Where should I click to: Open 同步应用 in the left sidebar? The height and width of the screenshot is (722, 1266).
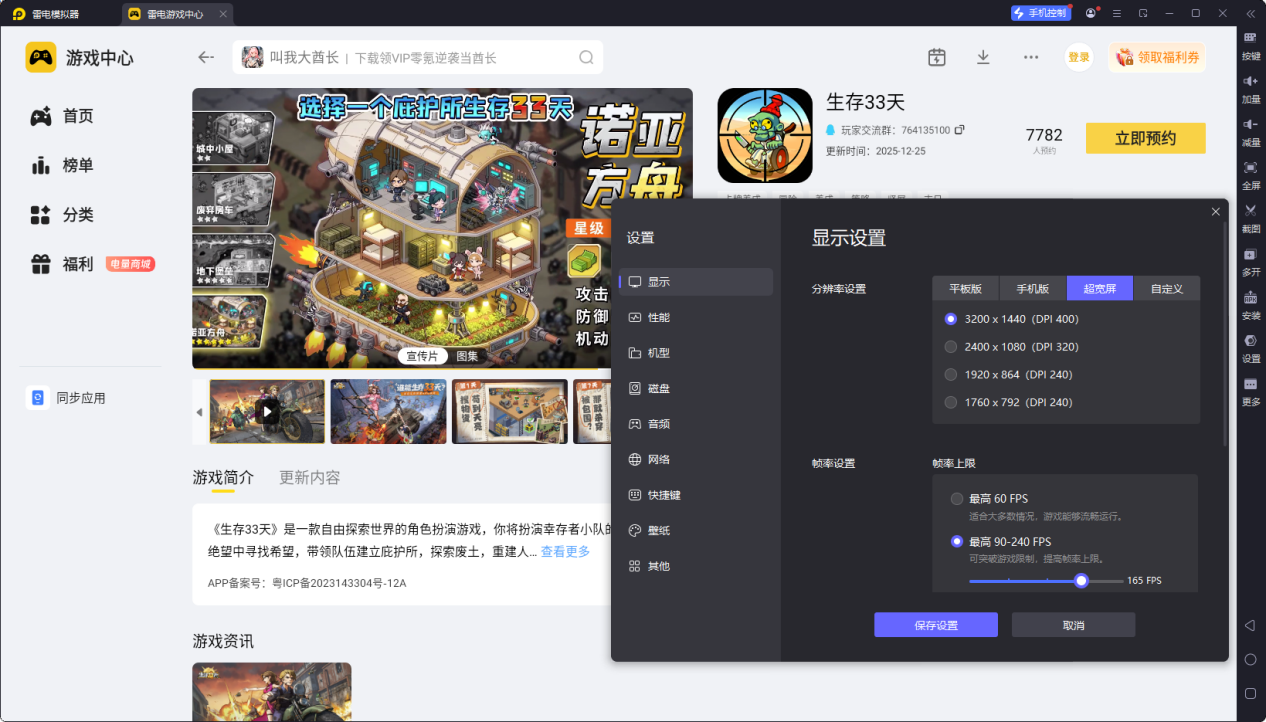pyautogui.click(x=67, y=398)
